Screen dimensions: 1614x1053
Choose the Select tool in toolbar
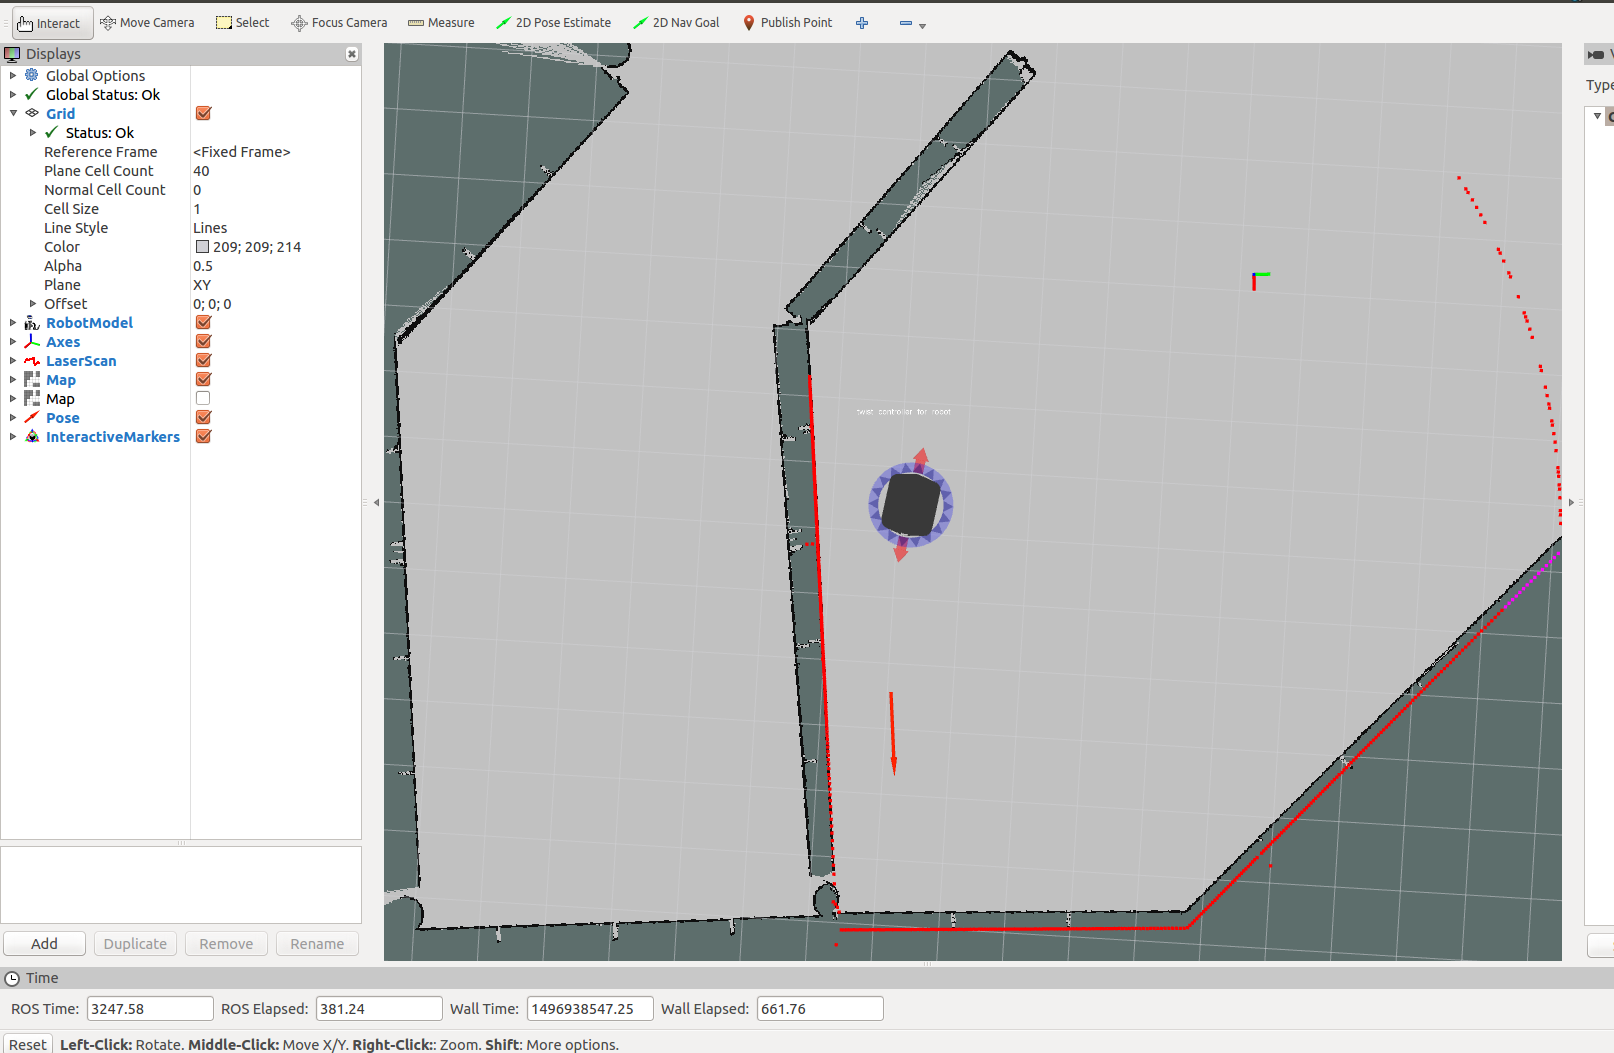point(243,23)
